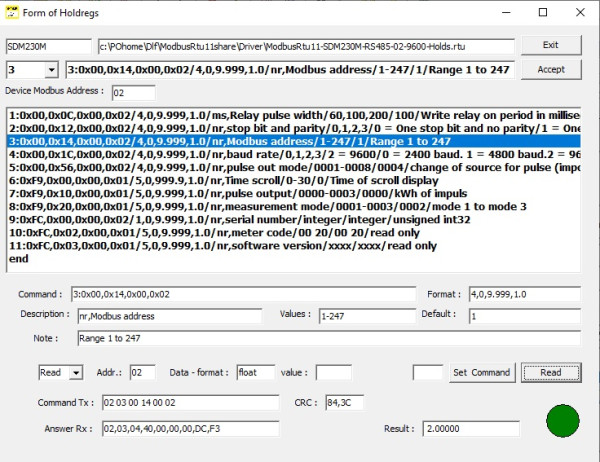Screen dimensions: 600x462
Task: Click the Note field with Range text
Action: pyautogui.click(x=329, y=338)
